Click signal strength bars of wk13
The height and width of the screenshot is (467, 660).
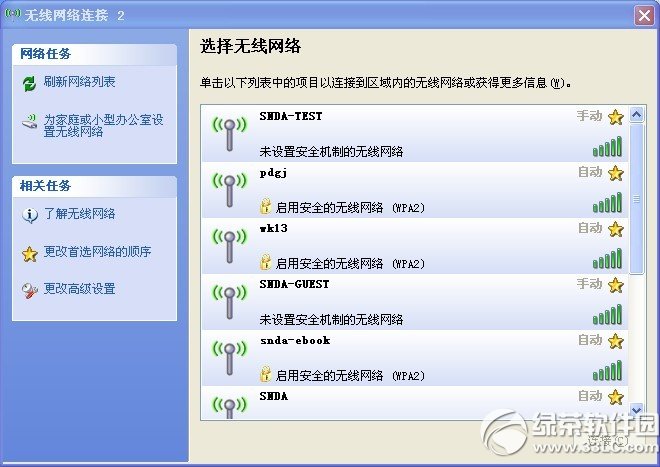[x=607, y=258]
